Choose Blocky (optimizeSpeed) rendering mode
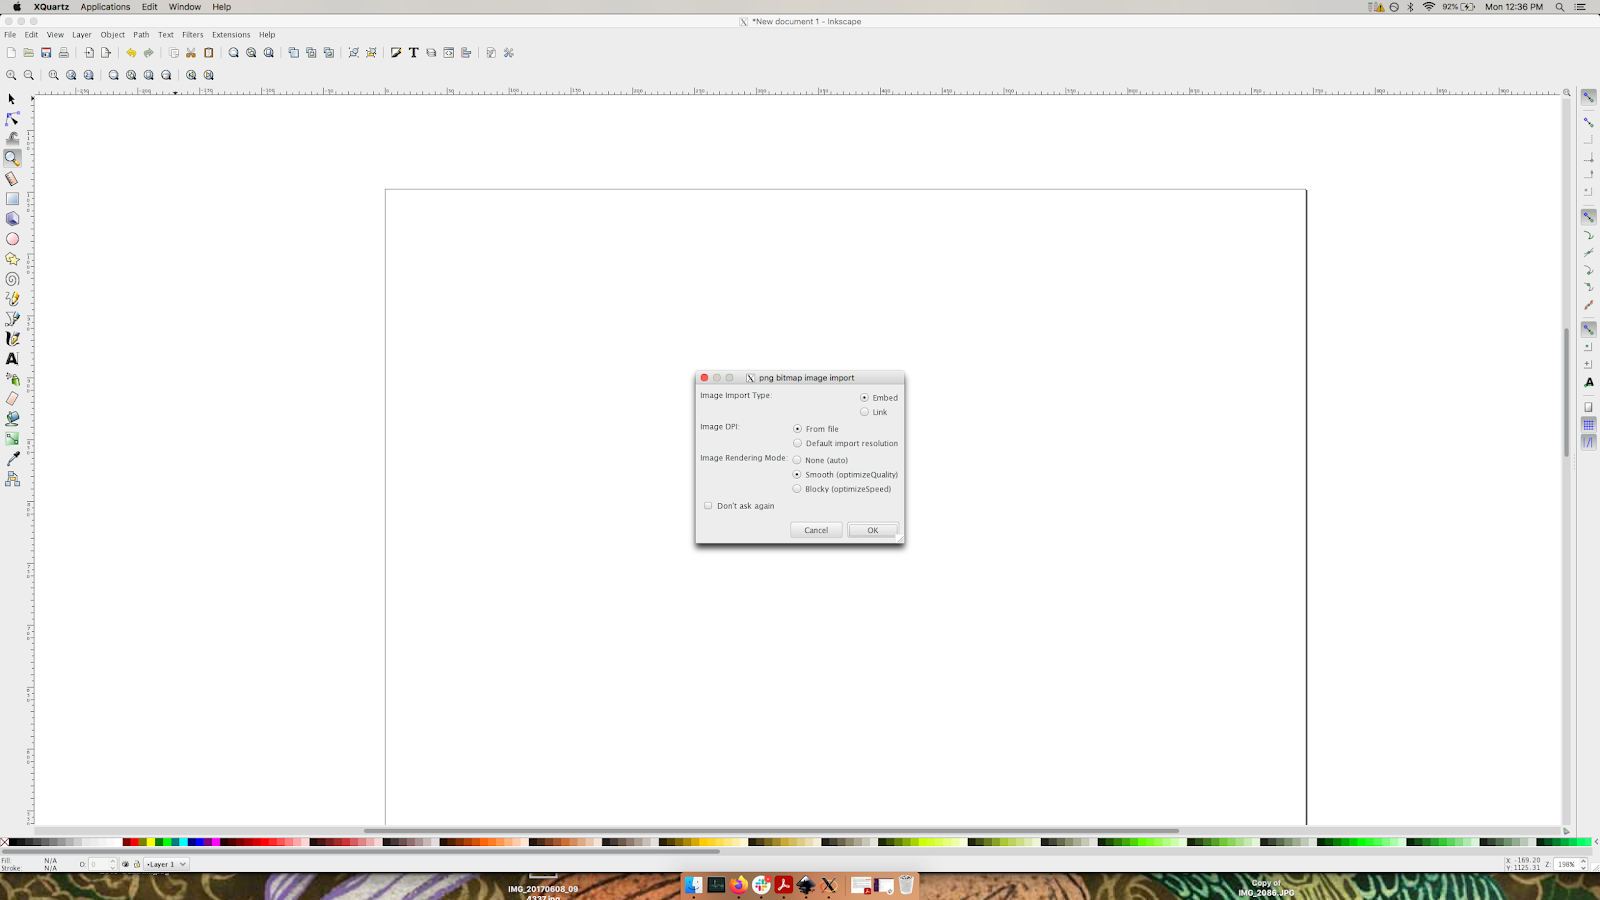Image resolution: width=1600 pixels, height=900 pixels. (x=797, y=489)
